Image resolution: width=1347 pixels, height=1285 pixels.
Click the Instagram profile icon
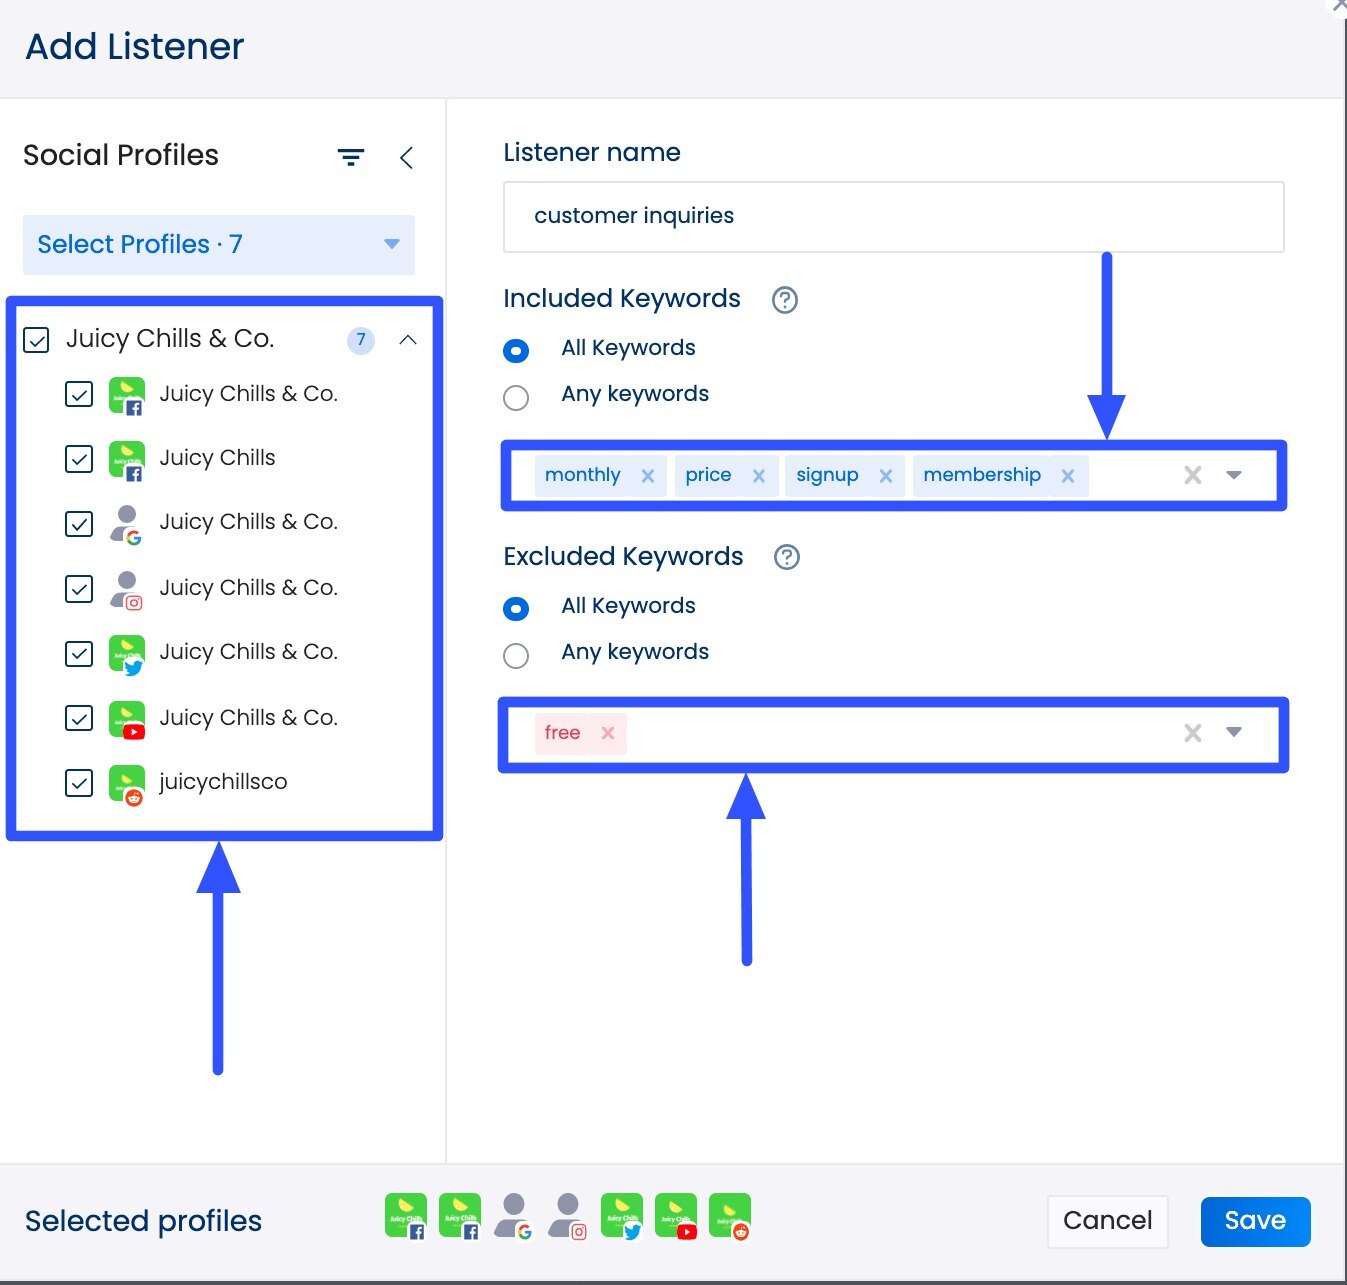pyautogui.click(x=127, y=589)
